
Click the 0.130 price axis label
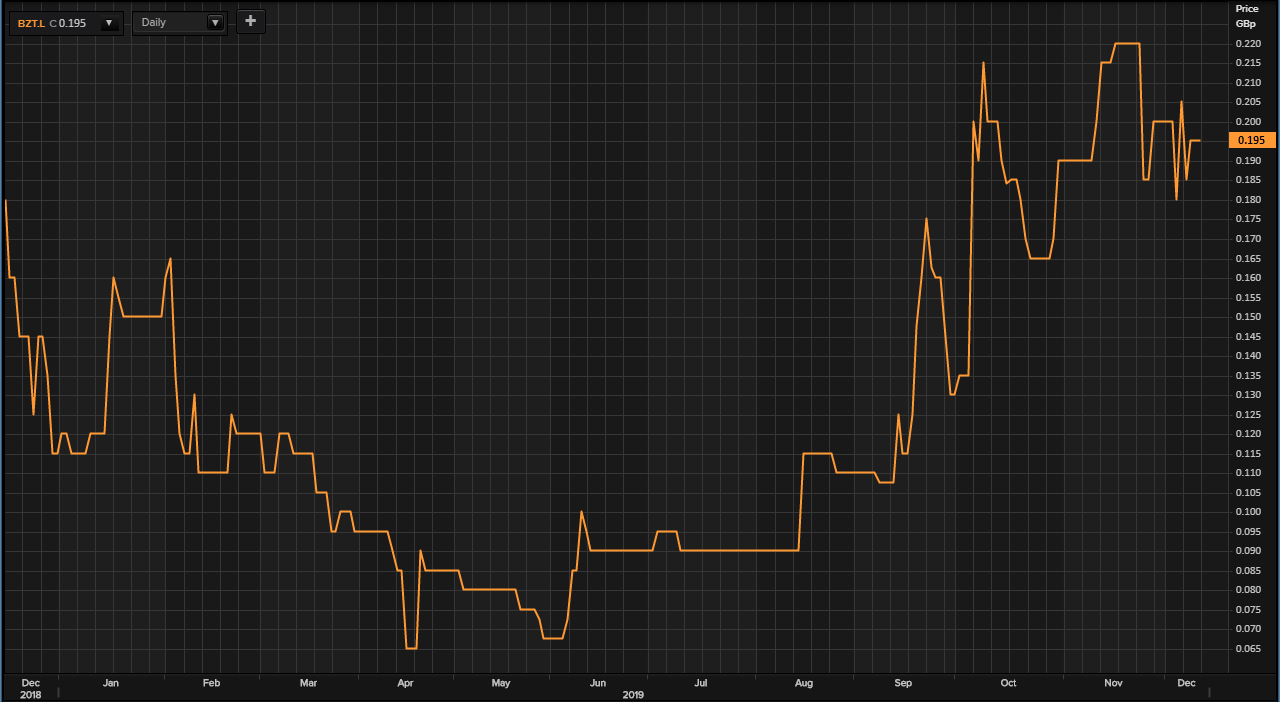[x=1248, y=395]
